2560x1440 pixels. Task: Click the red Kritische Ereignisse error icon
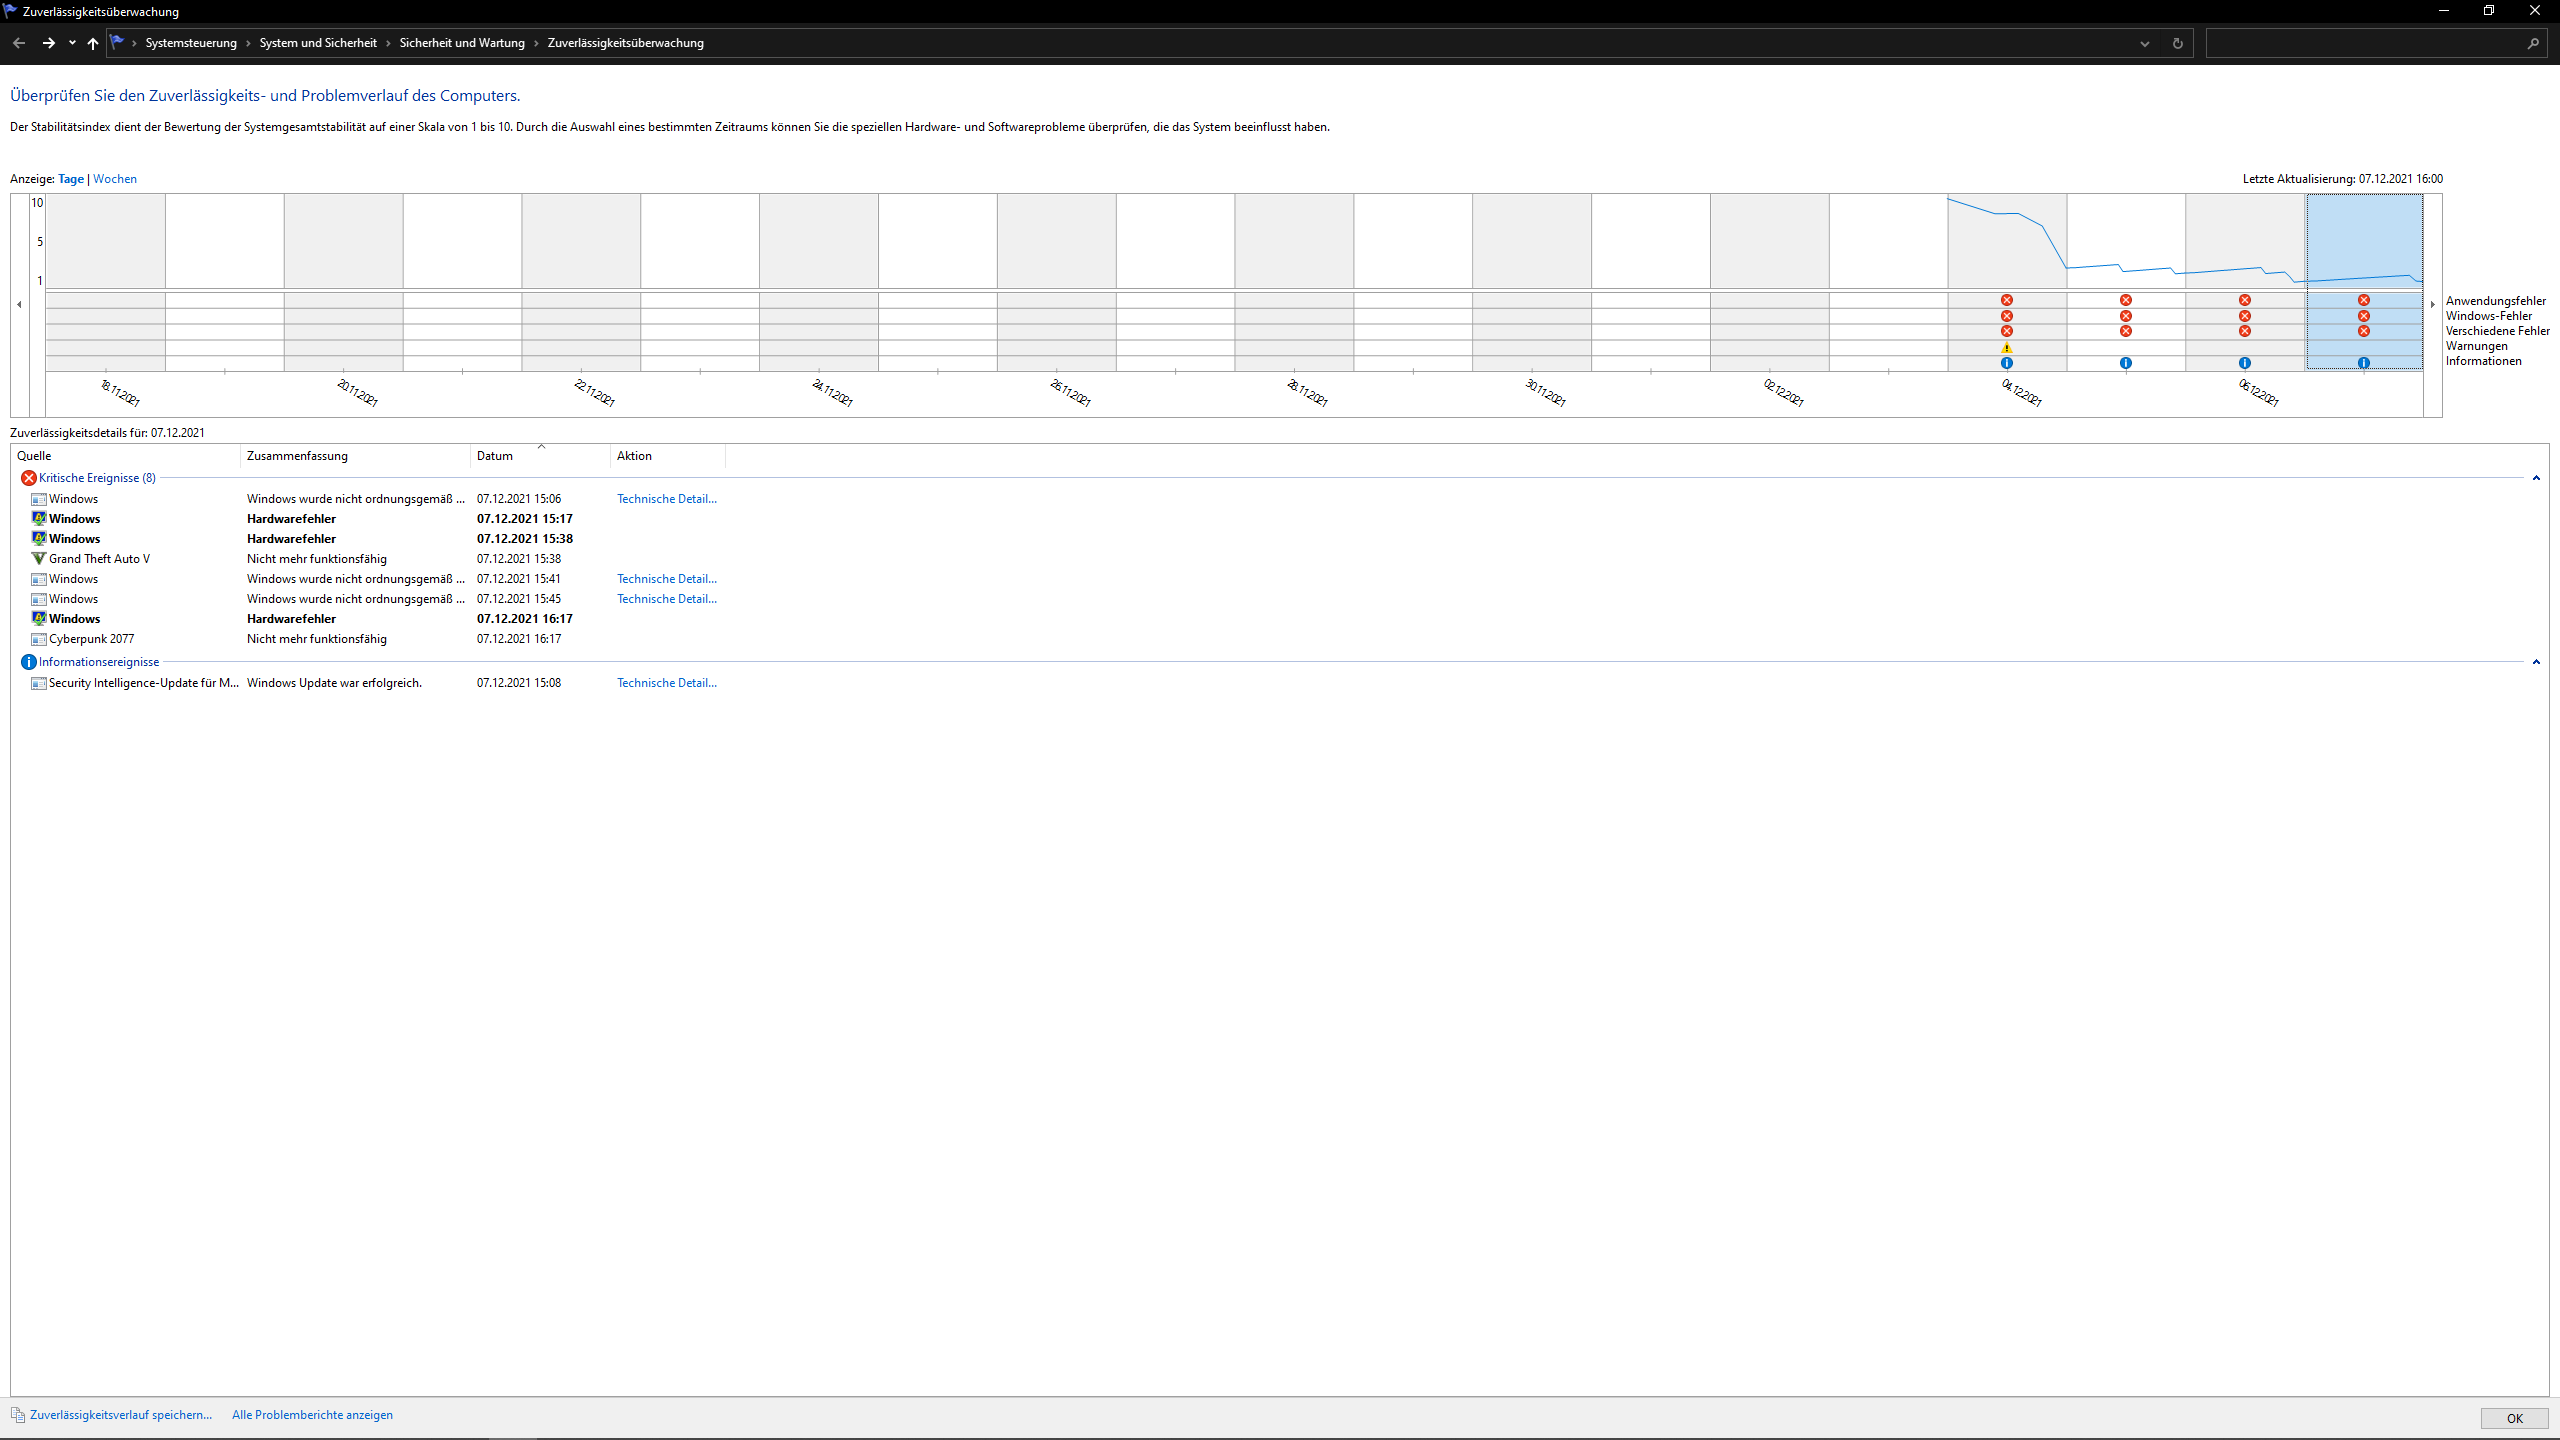29,478
